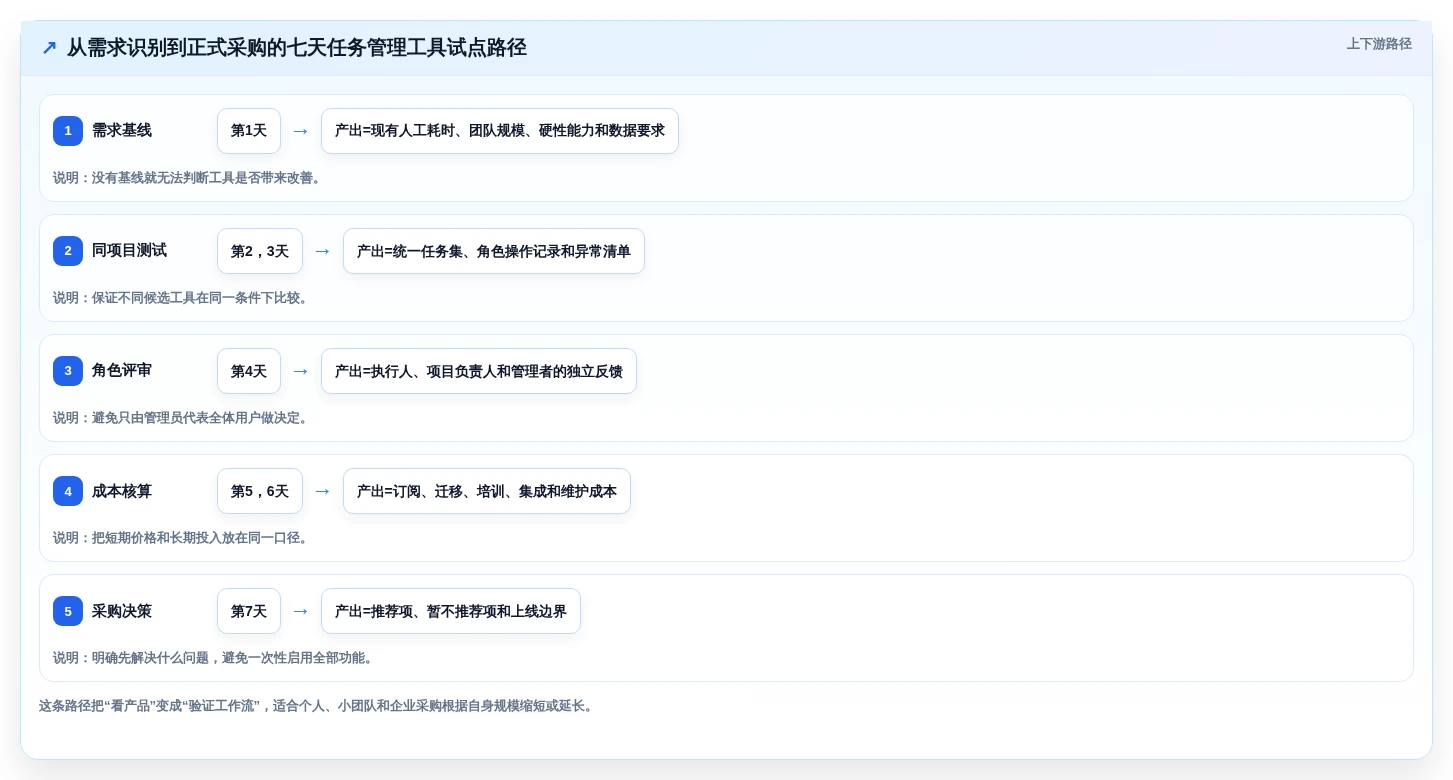Viewport: 1453px width, 780px height.
Task: Click the arrow icon beside the title
Action: 49,48
